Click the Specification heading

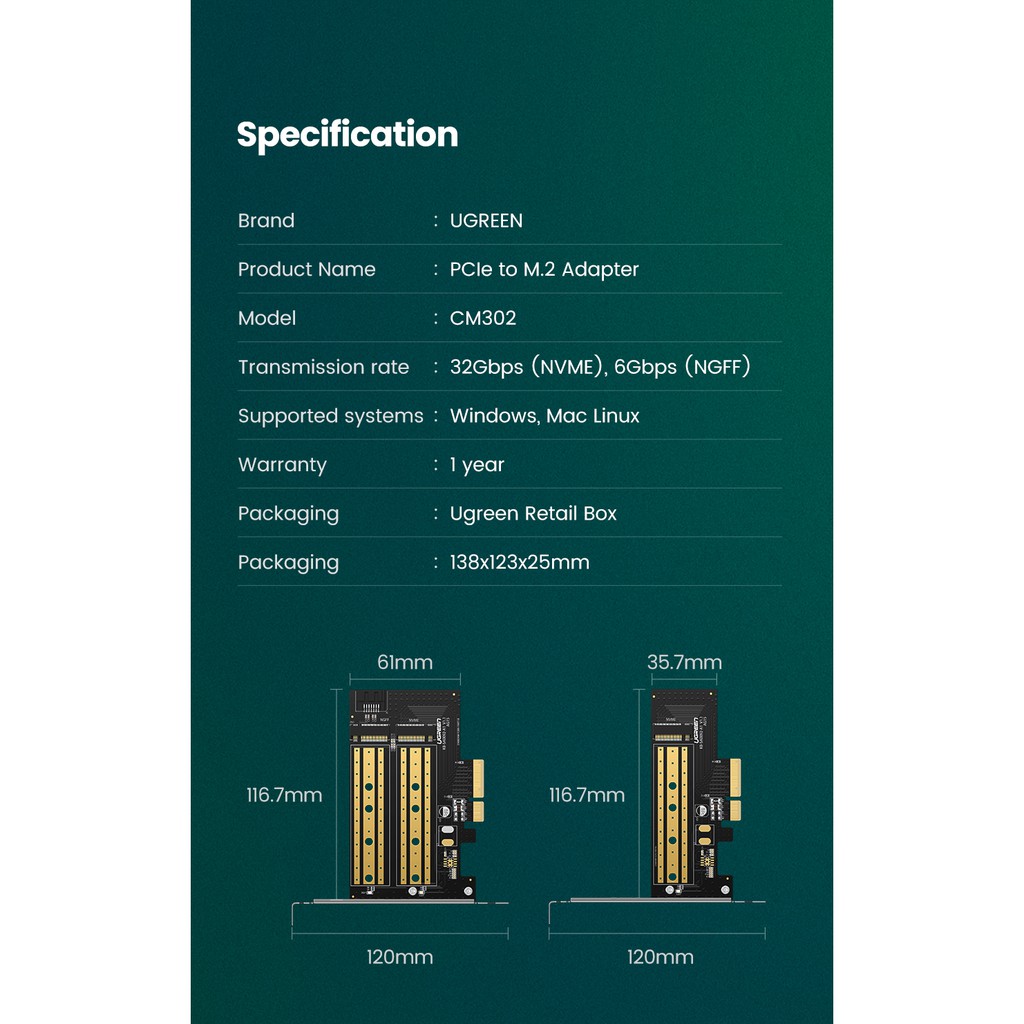[x=347, y=135]
